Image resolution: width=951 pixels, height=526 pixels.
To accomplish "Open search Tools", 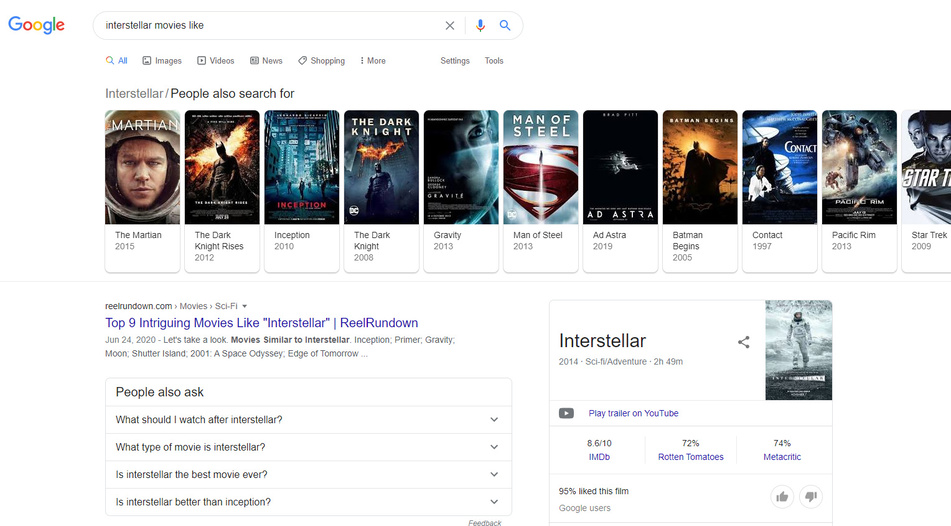I will click(494, 61).
